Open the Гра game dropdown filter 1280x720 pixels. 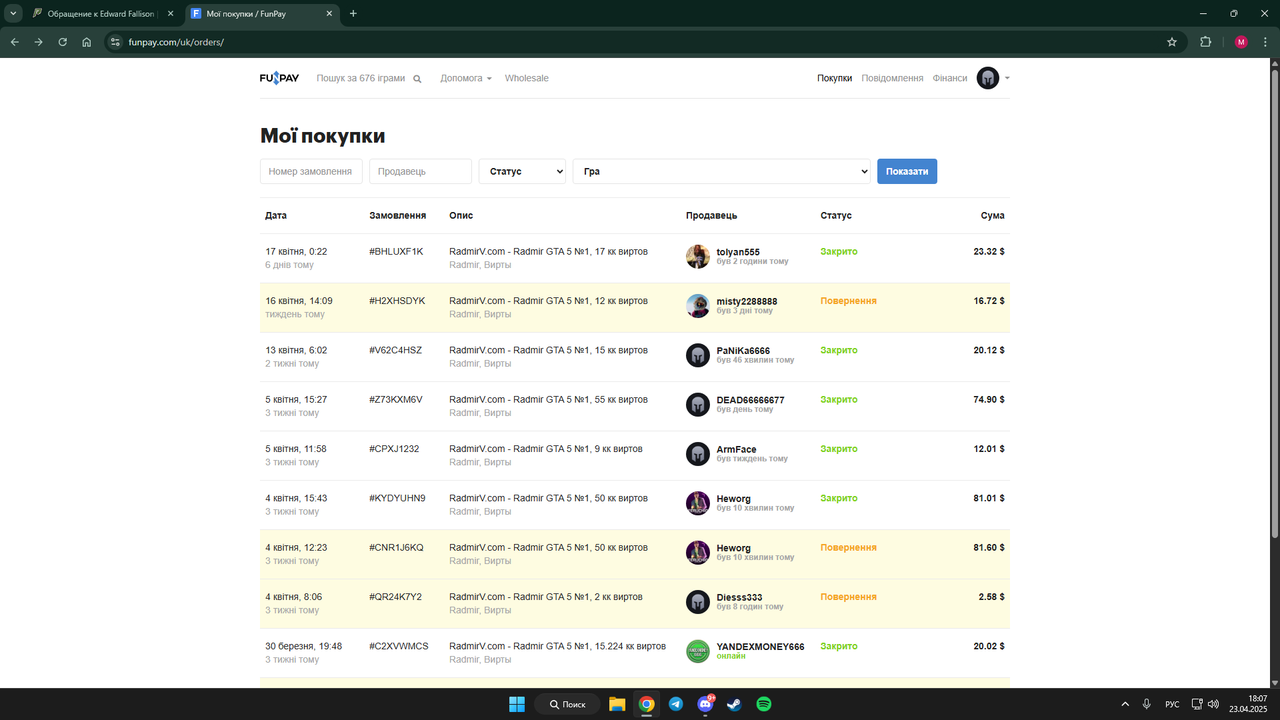(x=722, y=171)
